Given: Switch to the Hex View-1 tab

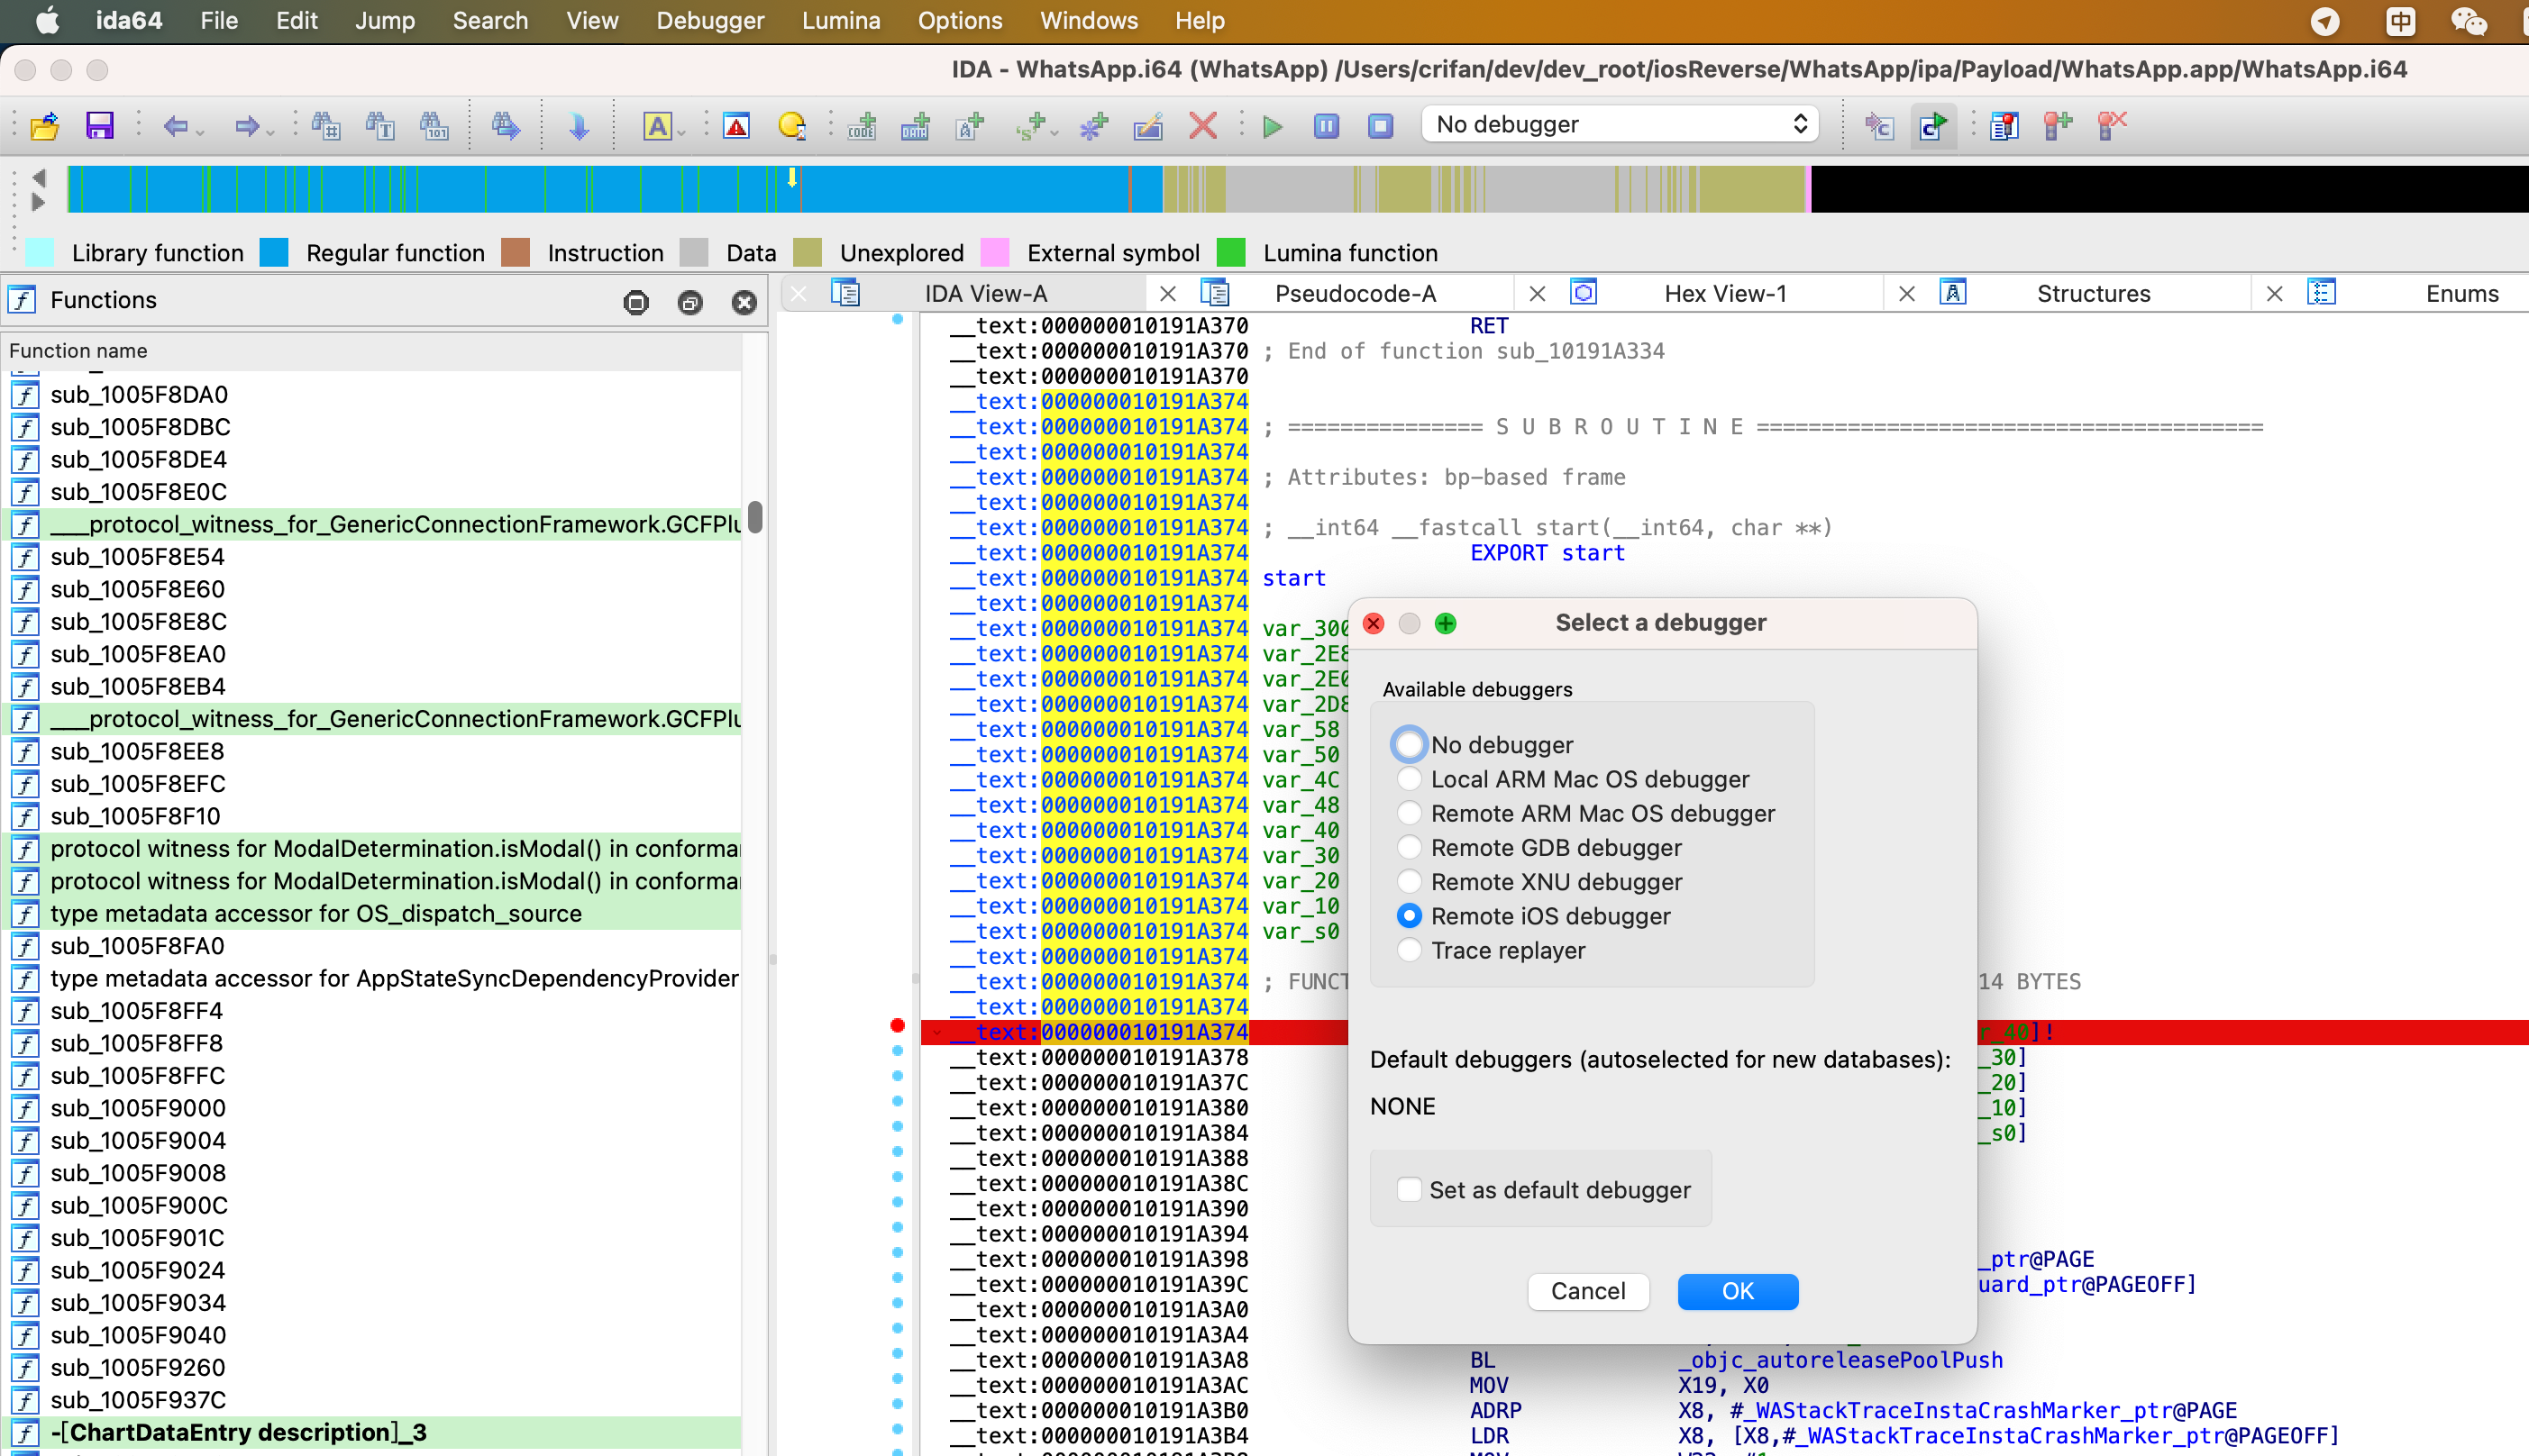Looking at the screenshot, I should pos(1725,293).
